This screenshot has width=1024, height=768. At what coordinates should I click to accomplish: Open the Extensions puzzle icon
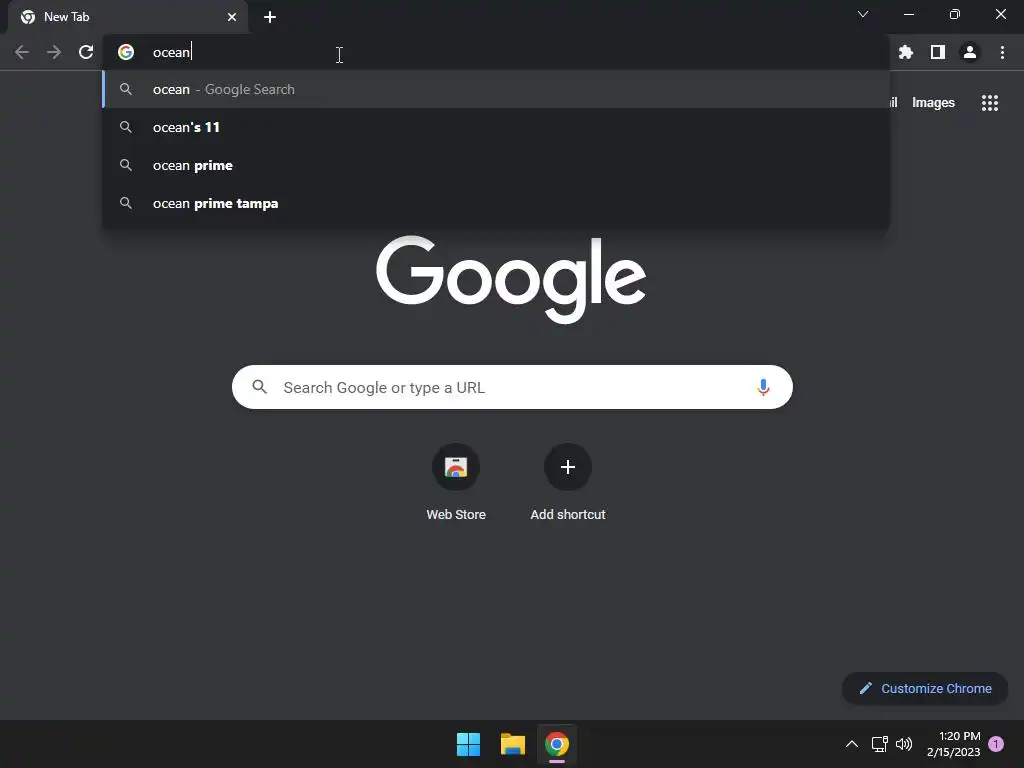point(906,52)
